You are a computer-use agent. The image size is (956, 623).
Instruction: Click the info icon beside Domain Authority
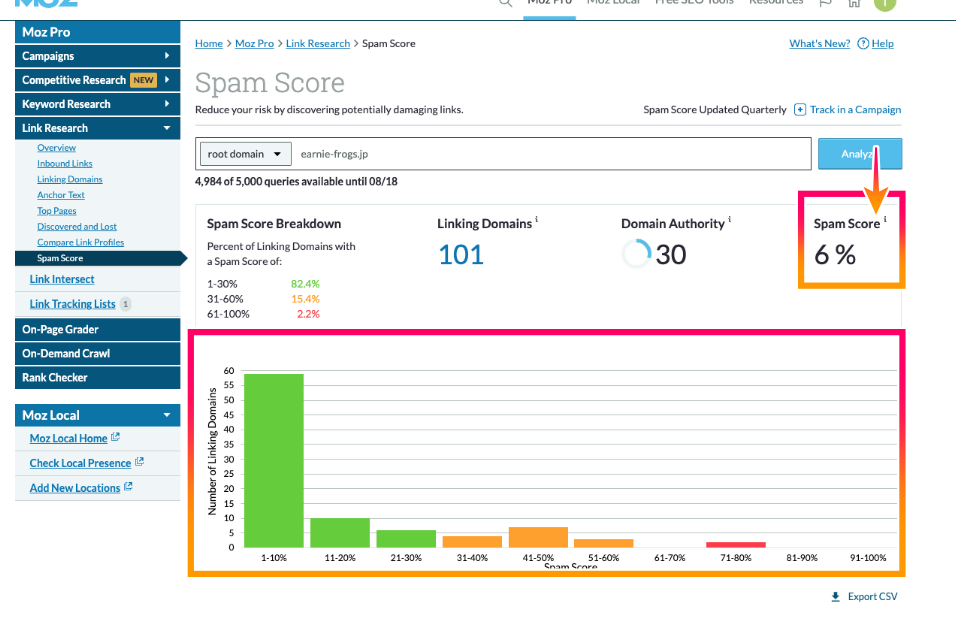pyautogui.click(x=729, y=219)
